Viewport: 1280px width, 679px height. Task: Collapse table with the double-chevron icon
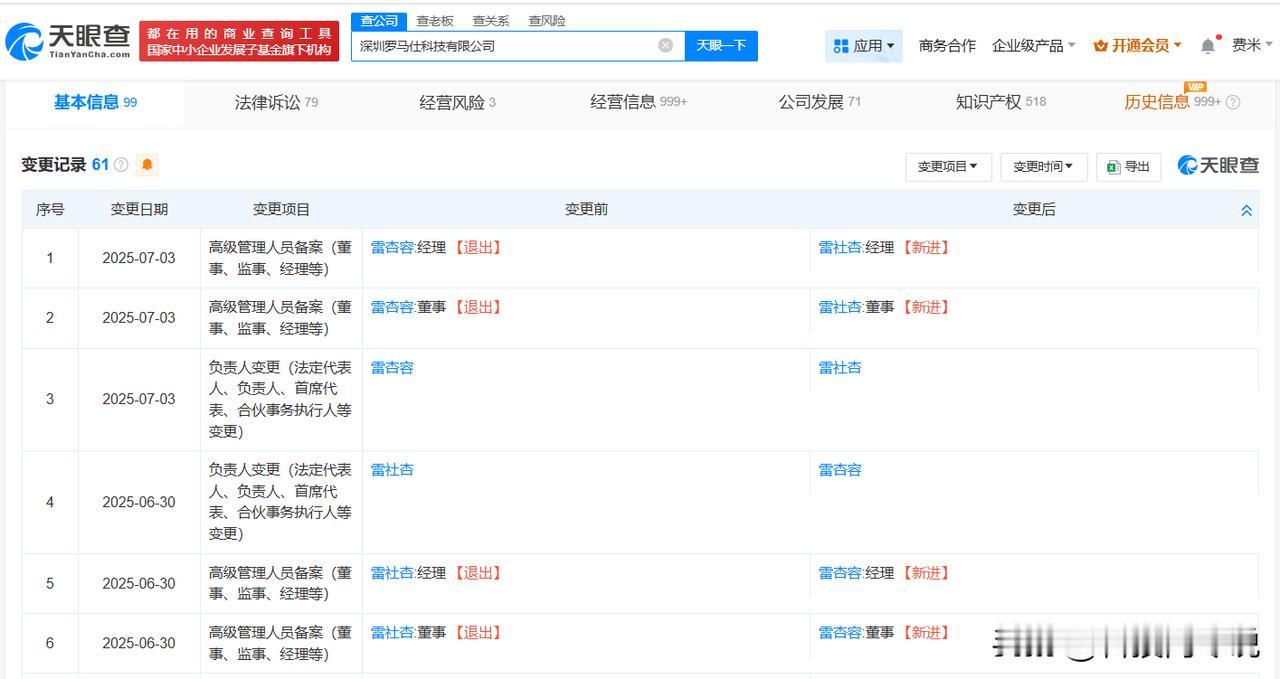coord(1246,210)
